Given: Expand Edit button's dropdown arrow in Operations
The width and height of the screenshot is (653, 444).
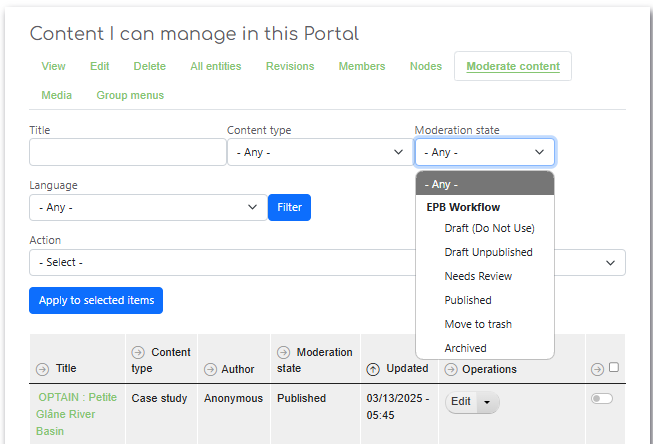Looking at the screenshot, I should [x=487, y=402].
